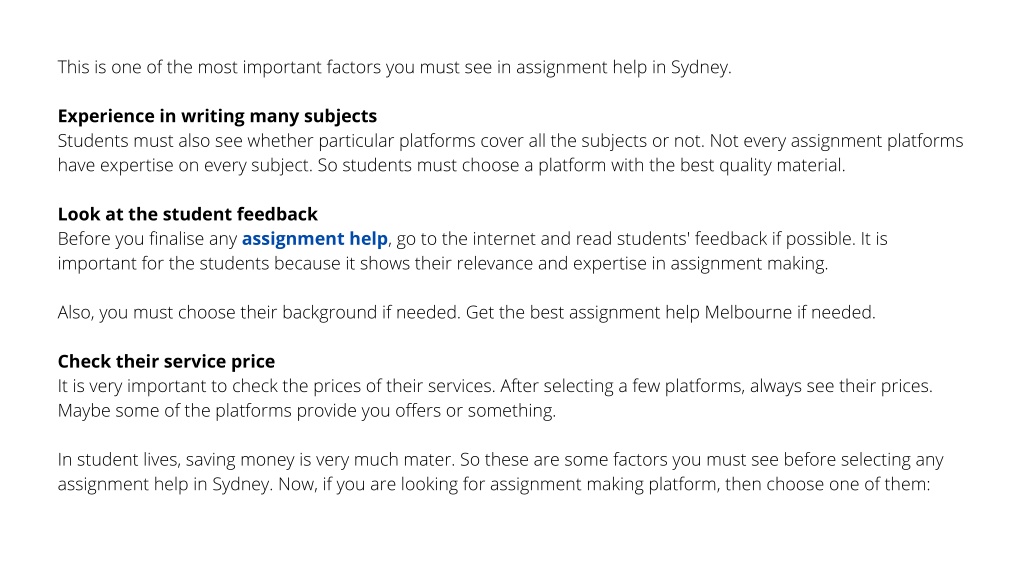Click the line starting 'In student lives'
Screen dimensions: 1024x576
[500, 460]
